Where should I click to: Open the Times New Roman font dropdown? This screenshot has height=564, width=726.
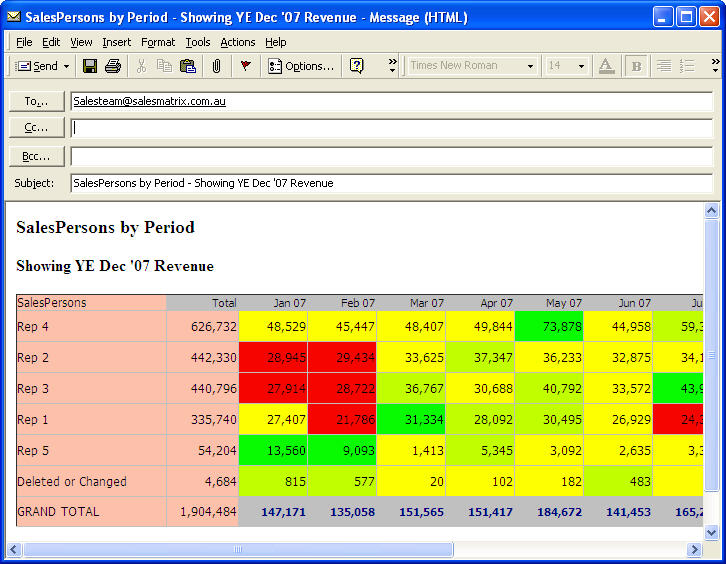click(x=530, y=66)
